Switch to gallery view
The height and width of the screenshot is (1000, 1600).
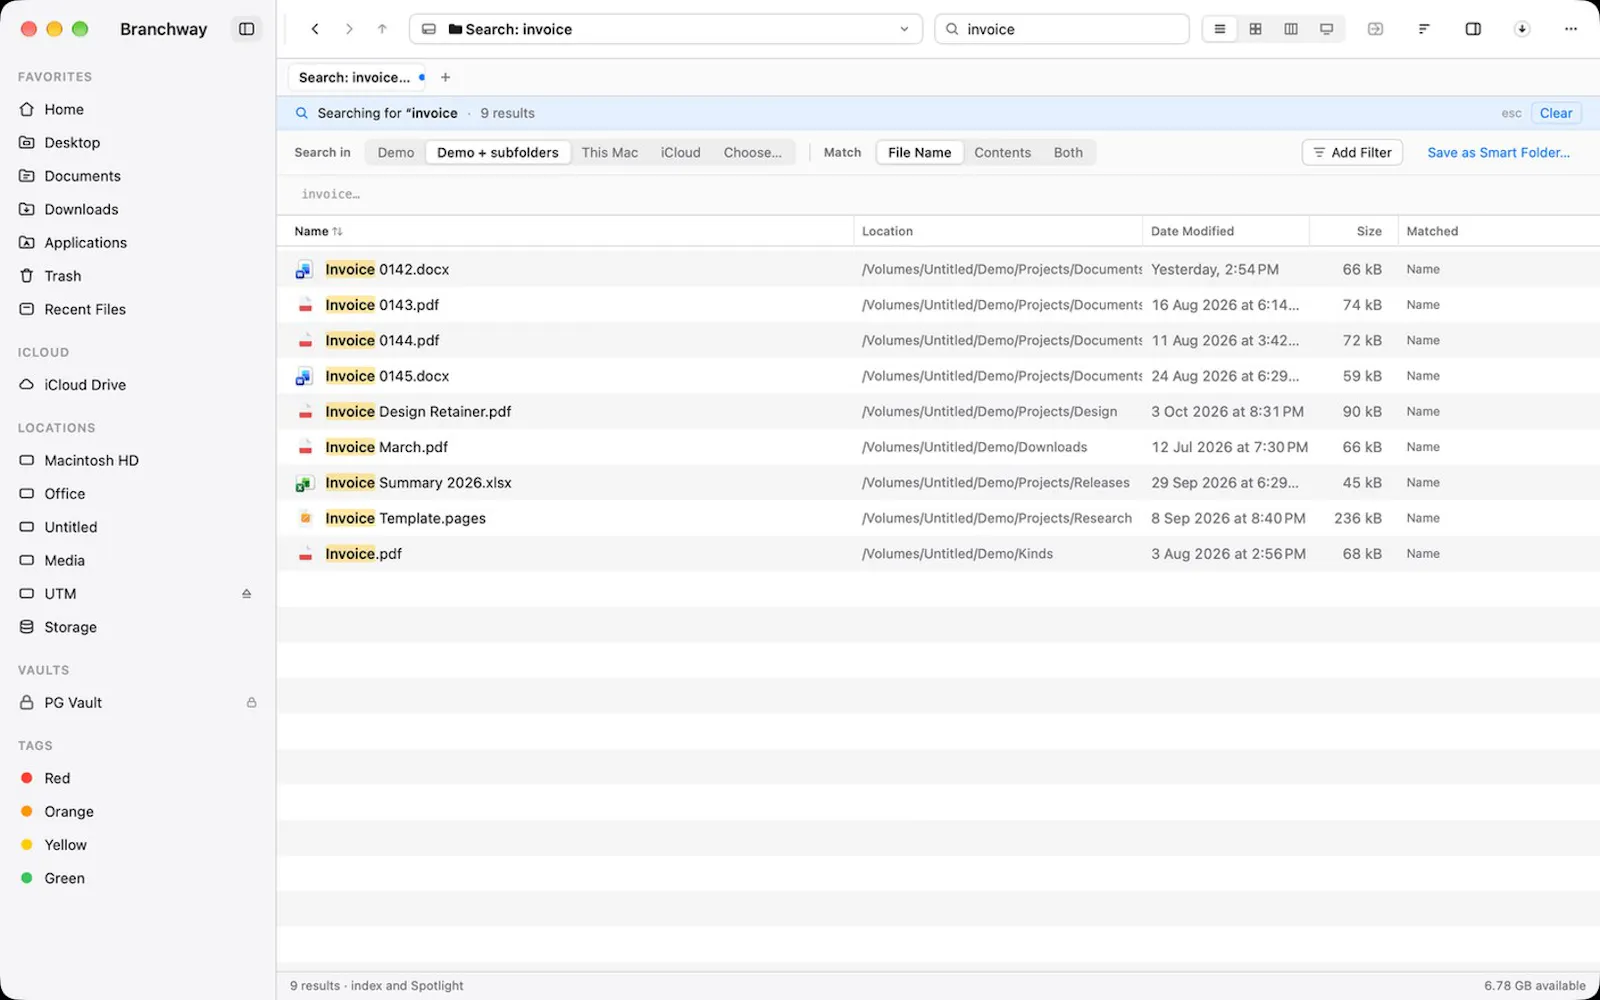coord(1327,29)
